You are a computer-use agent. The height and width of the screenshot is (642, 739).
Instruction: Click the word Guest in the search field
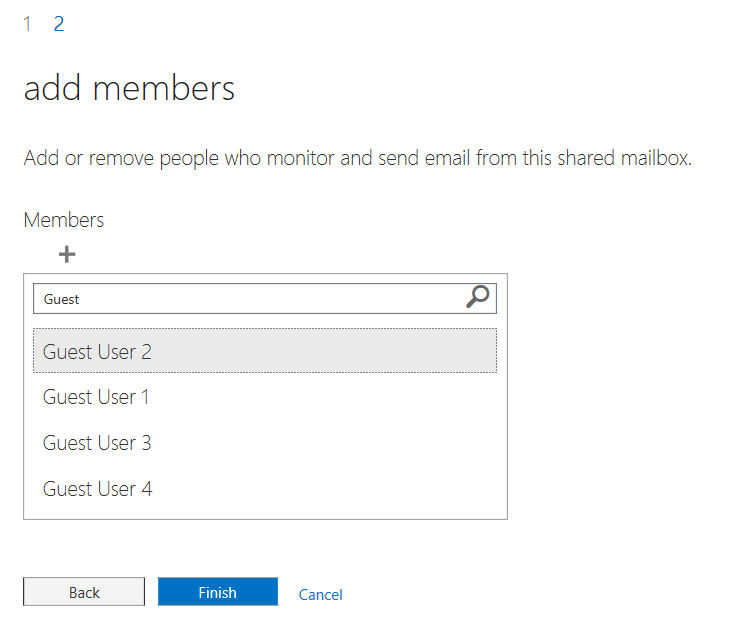pyautogui.click(x=61, y=299)
